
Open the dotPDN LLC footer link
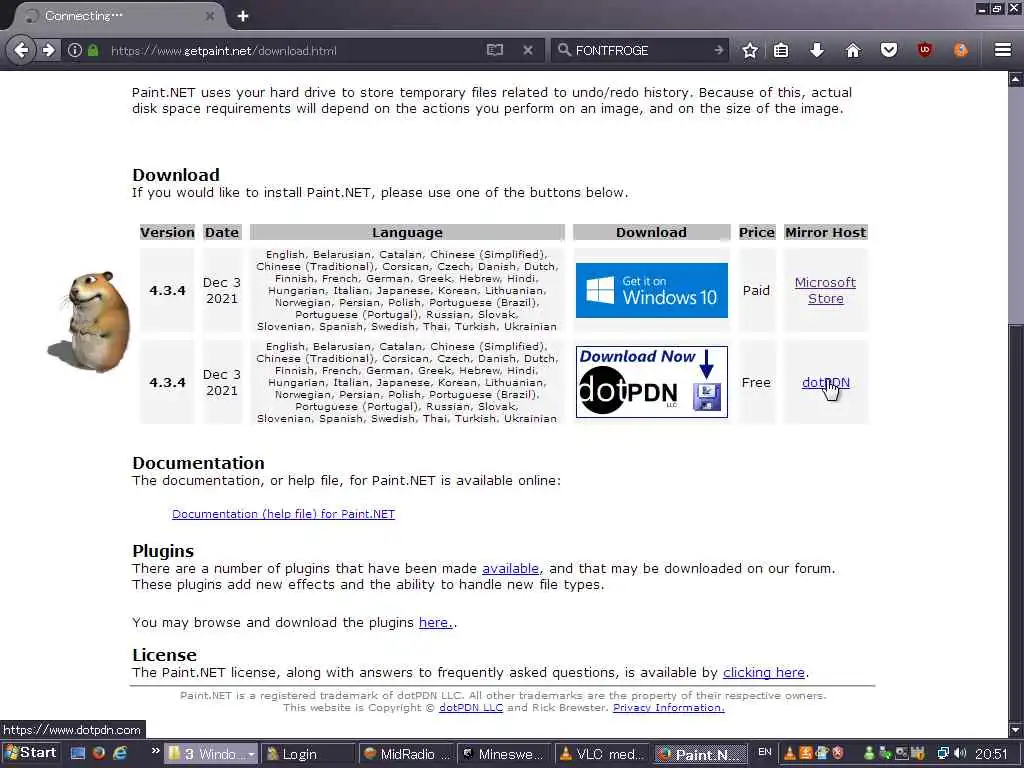(471, 708)
